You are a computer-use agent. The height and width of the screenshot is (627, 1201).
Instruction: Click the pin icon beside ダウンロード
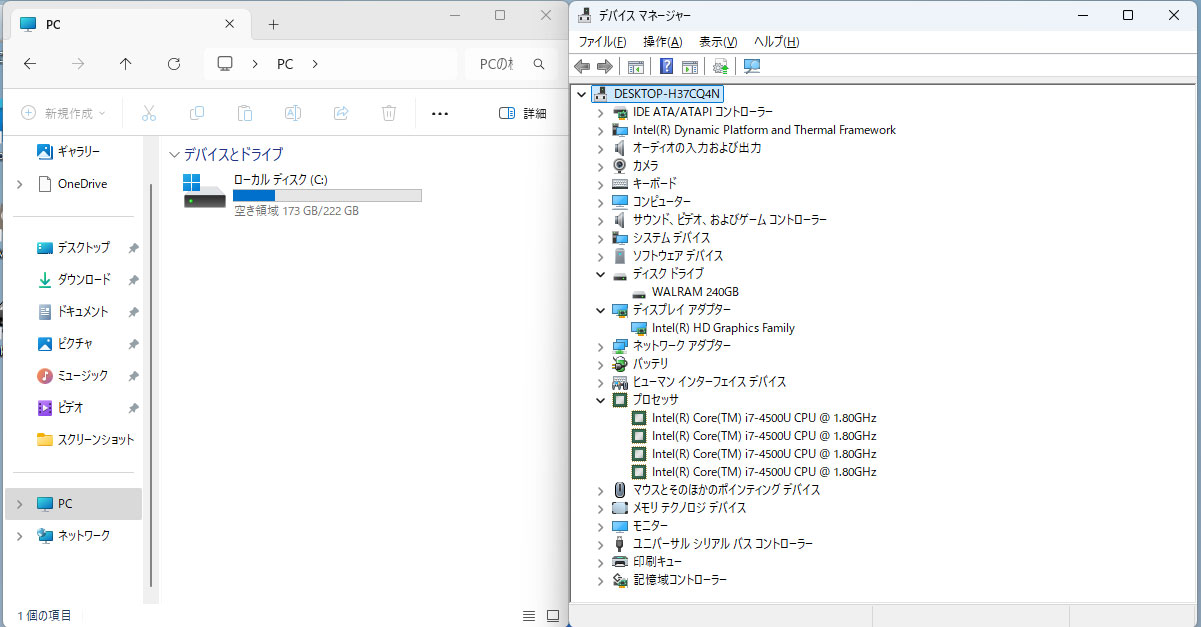[x=133, y=280]
